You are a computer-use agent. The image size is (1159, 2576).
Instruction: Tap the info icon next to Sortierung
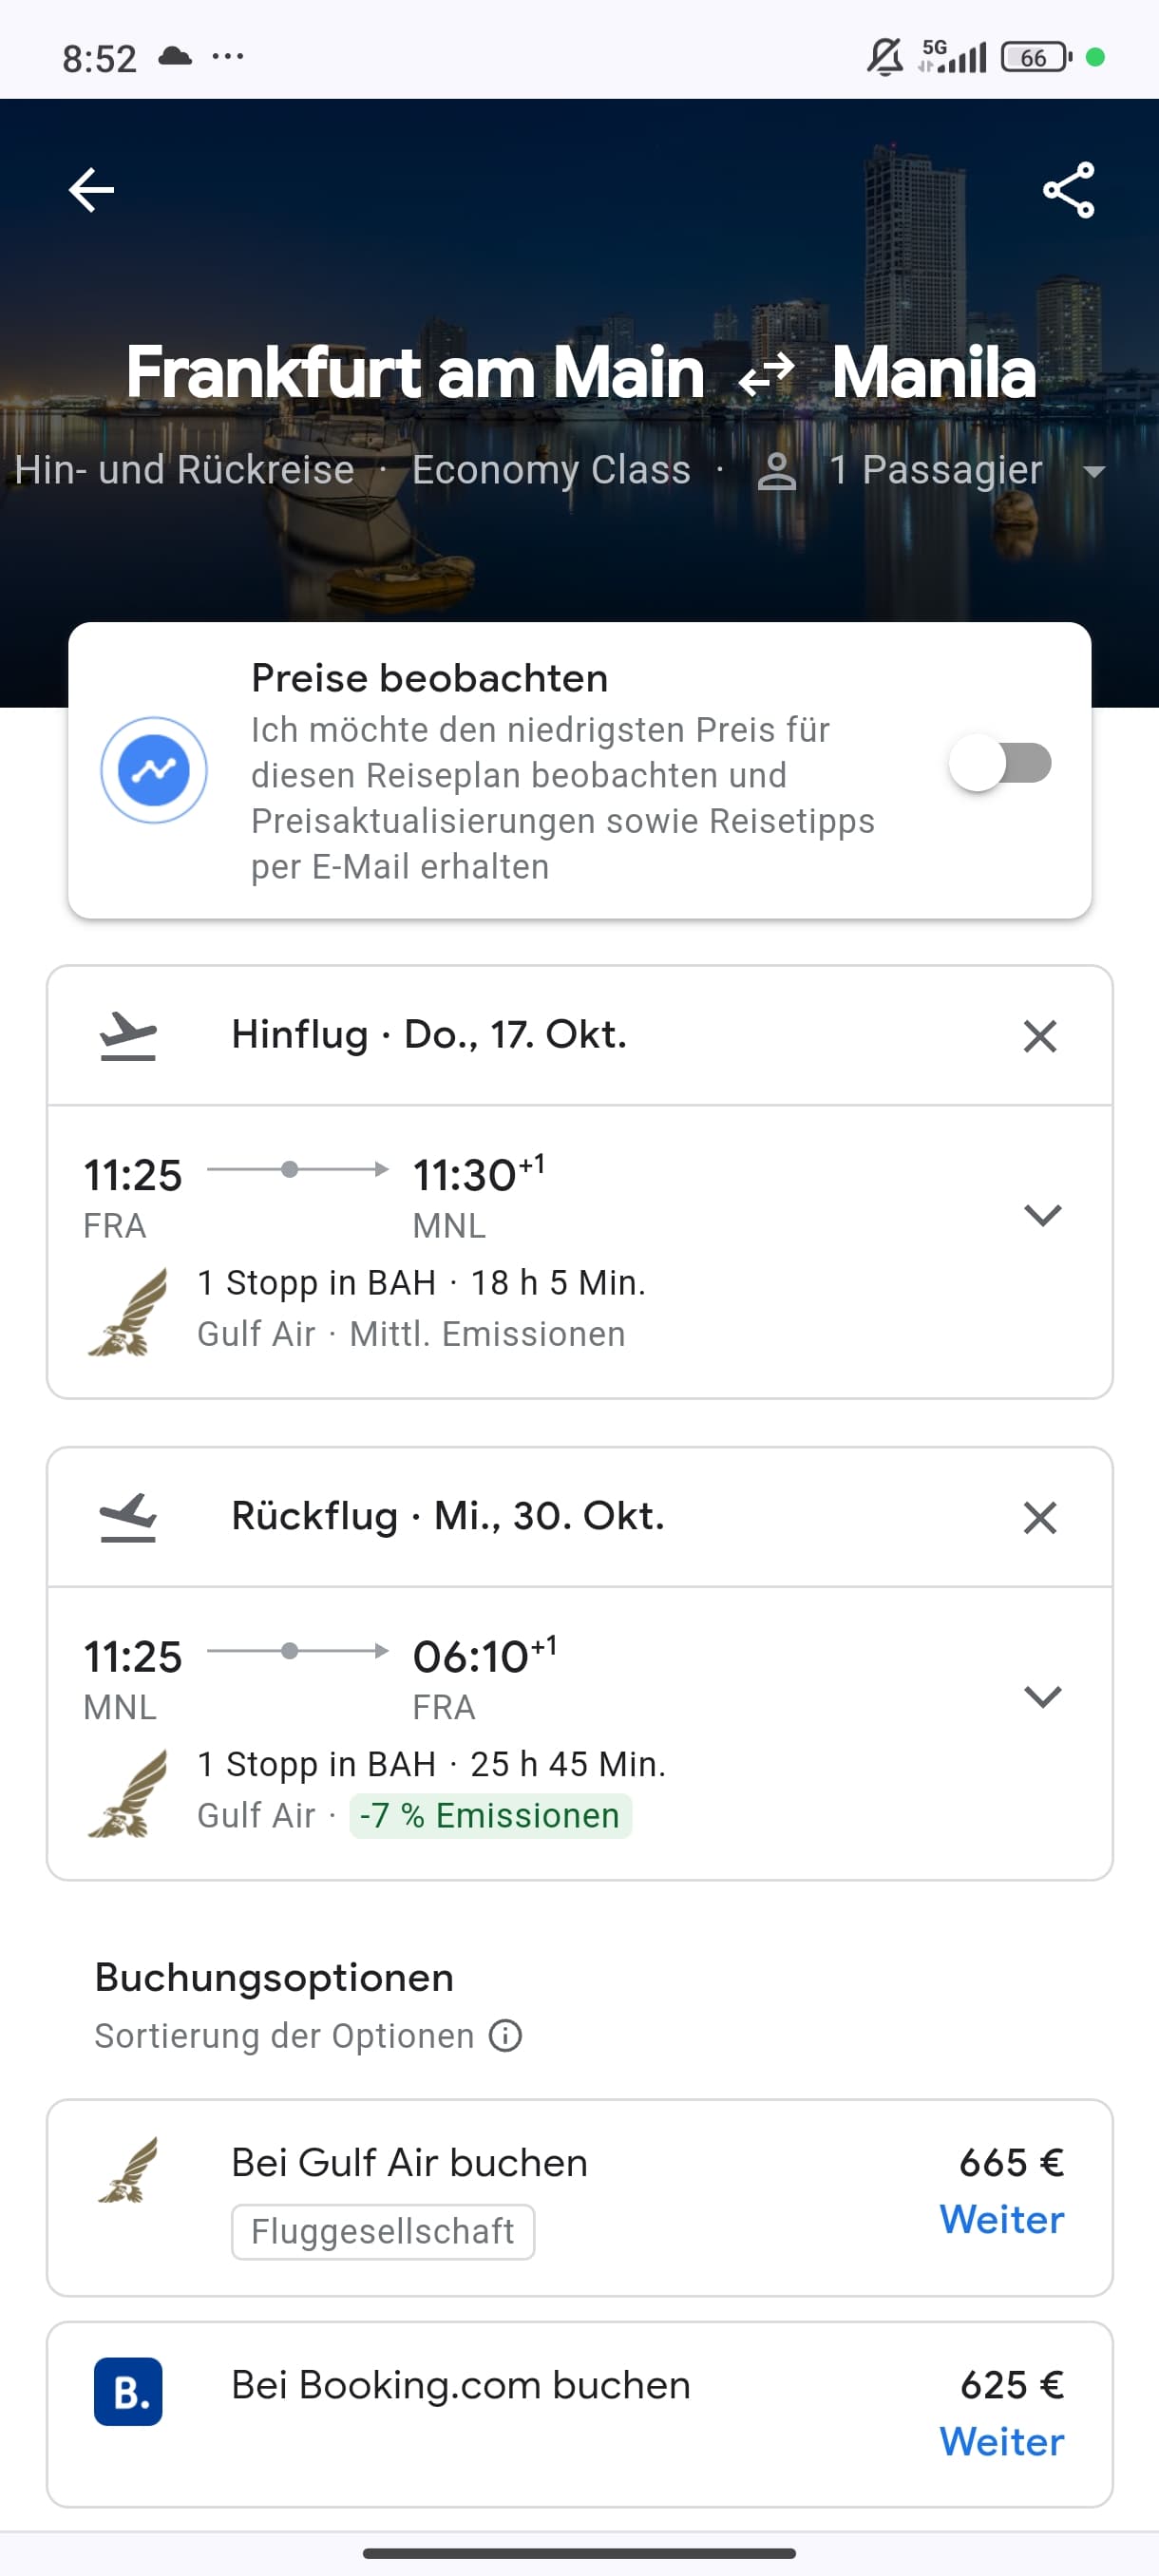tap(506, 2036)
